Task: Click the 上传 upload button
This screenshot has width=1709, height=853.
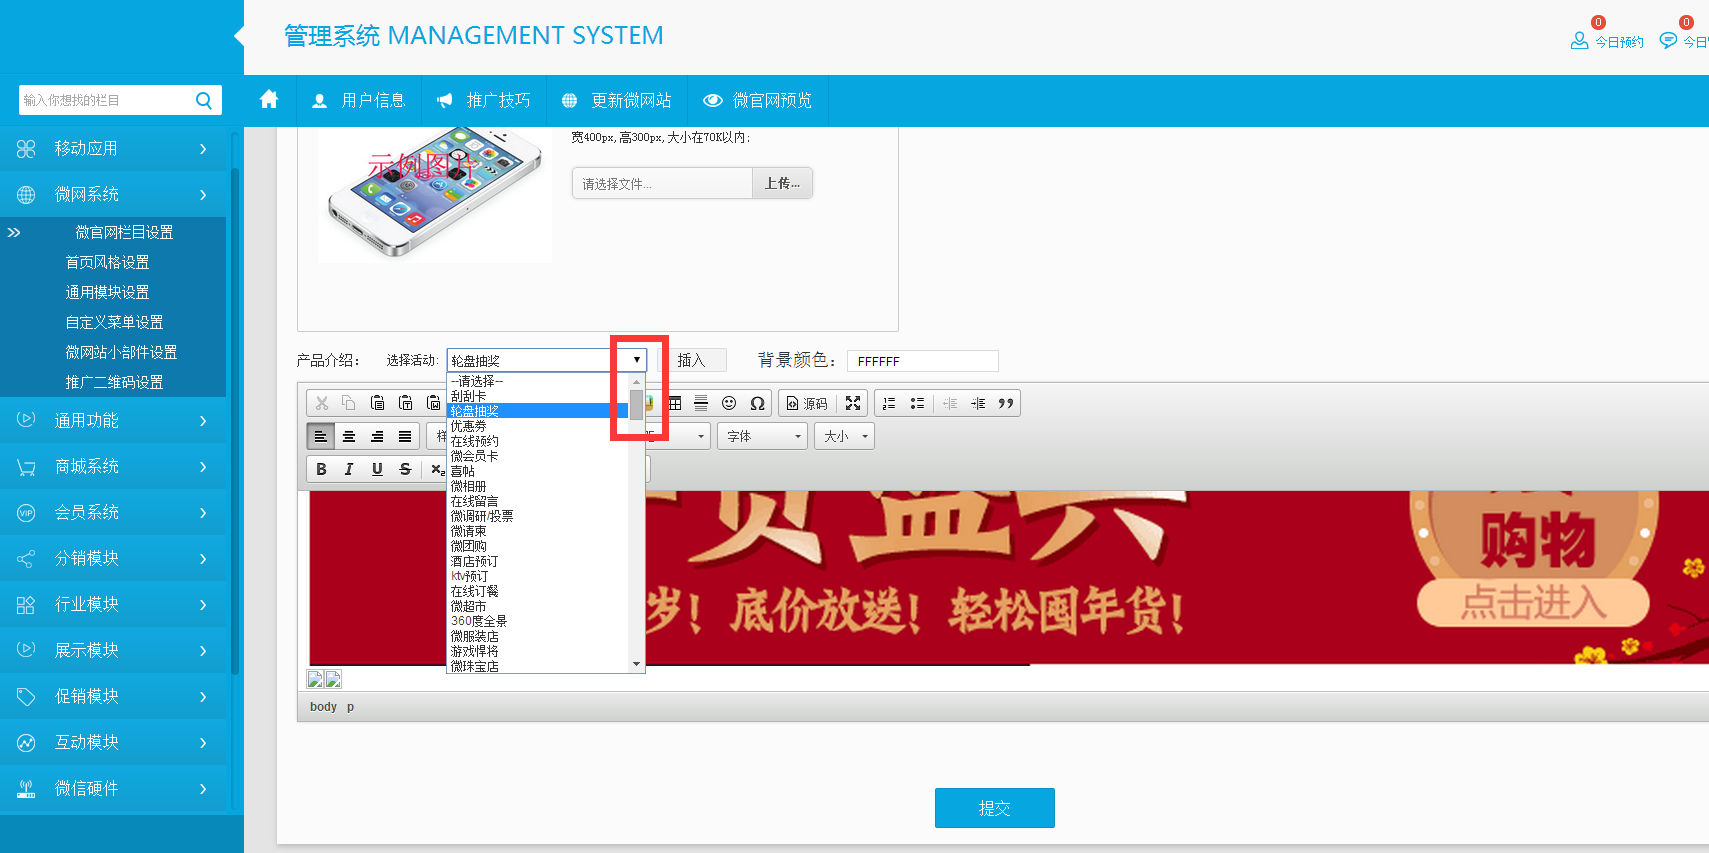Action: tap(782, 183)
